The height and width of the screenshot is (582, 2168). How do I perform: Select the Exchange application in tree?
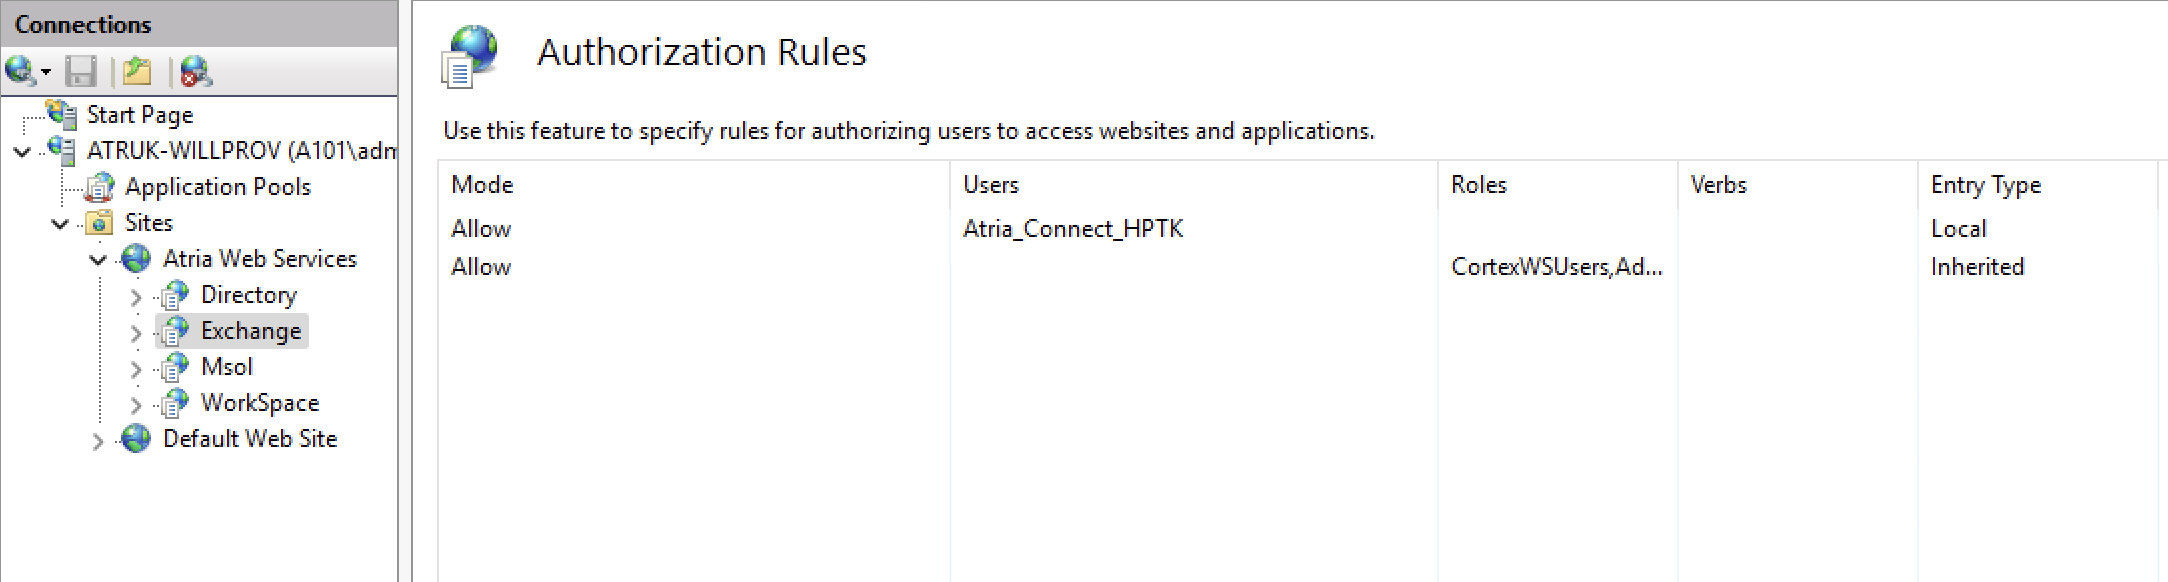click(250, 331)
